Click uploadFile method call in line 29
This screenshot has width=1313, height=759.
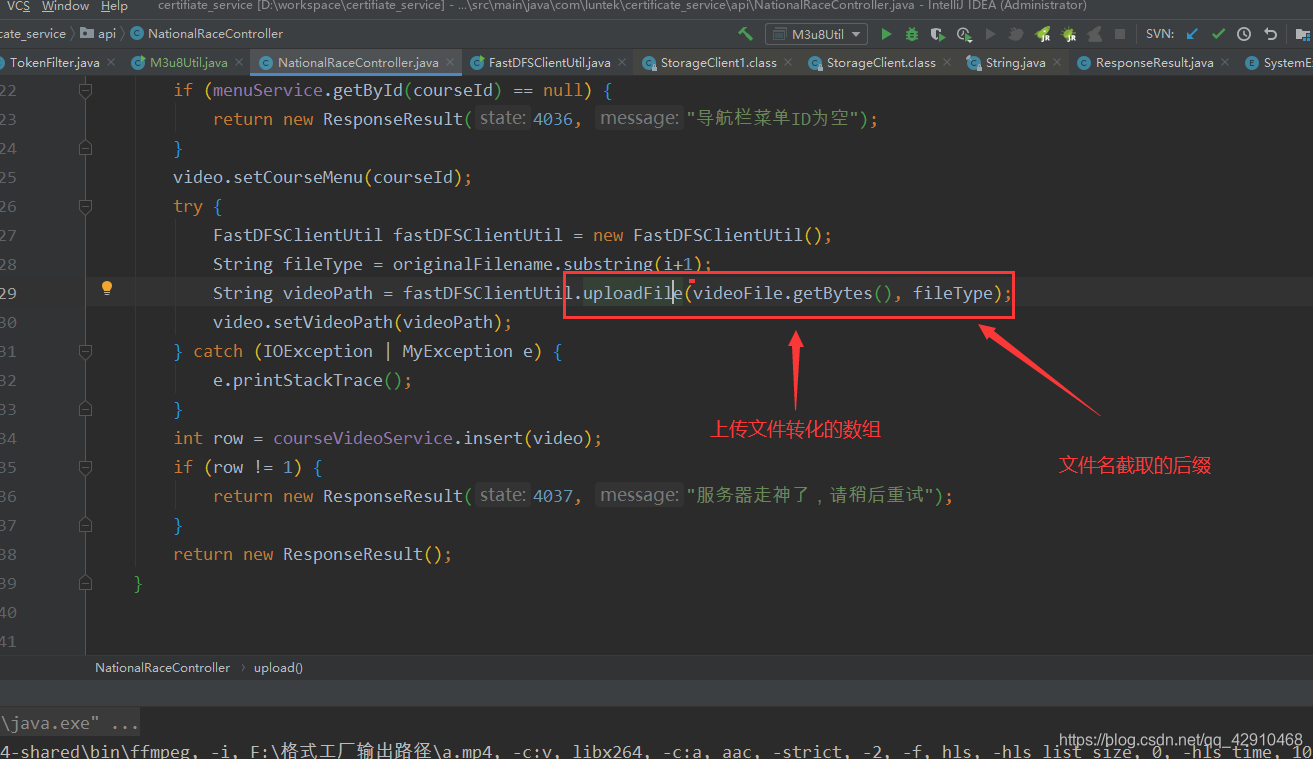pyautogui.click(x=632, y=293)
